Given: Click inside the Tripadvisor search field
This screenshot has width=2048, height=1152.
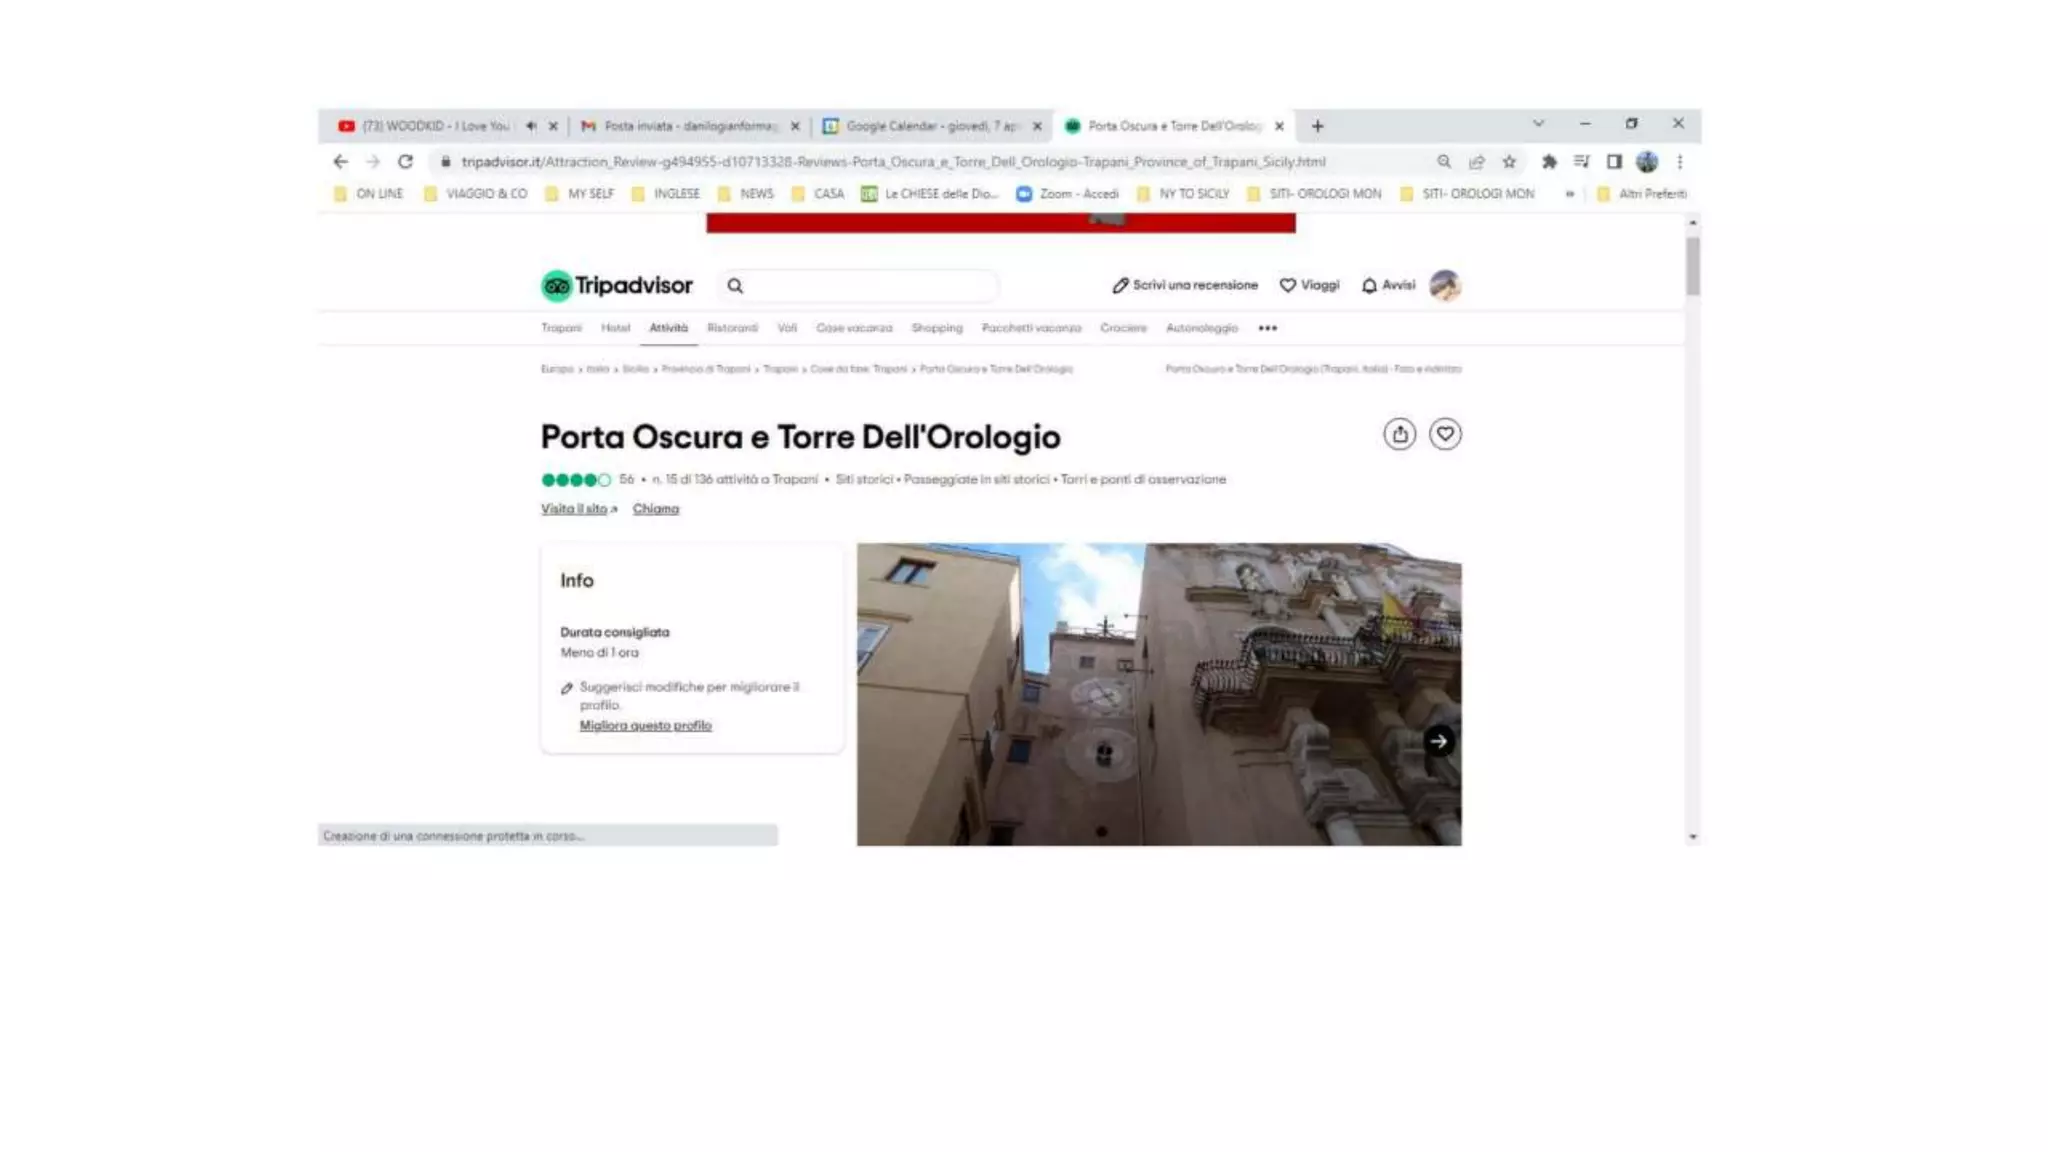Looking at the screenshot, I should [x=870, y=286].
